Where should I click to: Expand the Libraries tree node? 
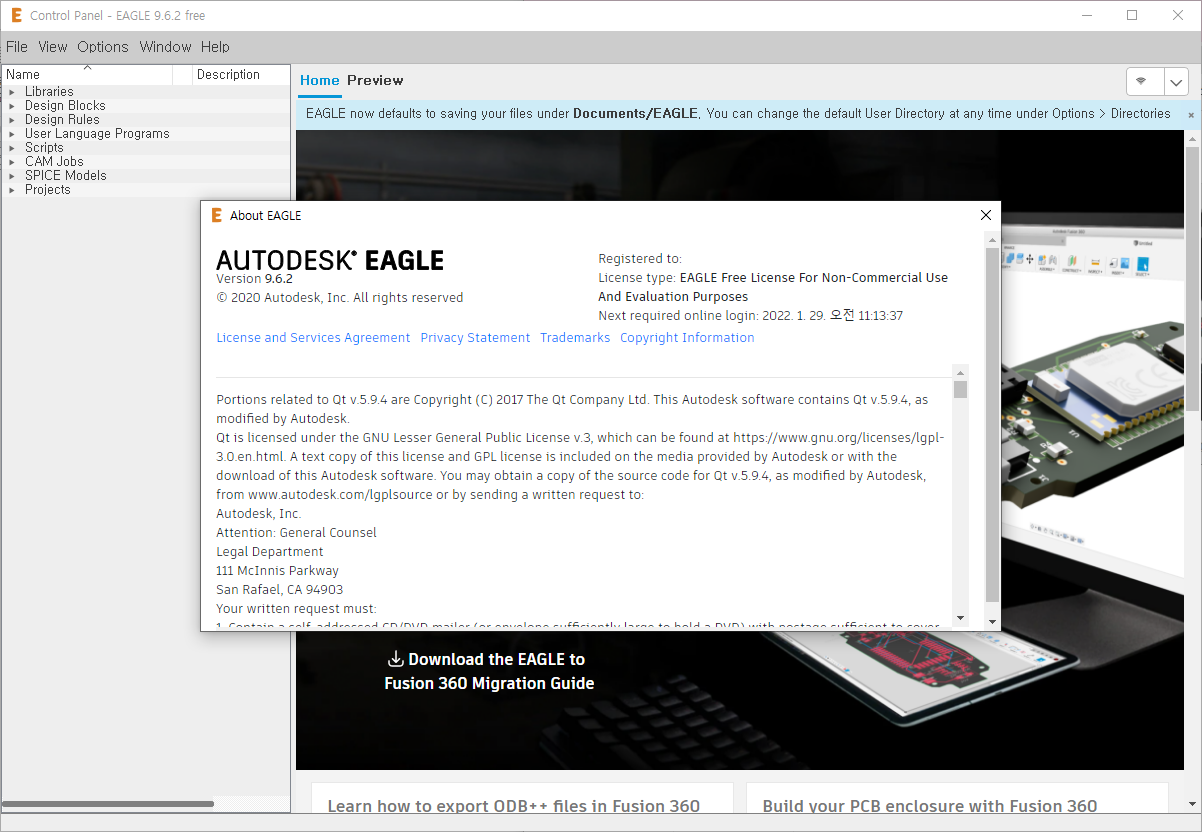12,92
